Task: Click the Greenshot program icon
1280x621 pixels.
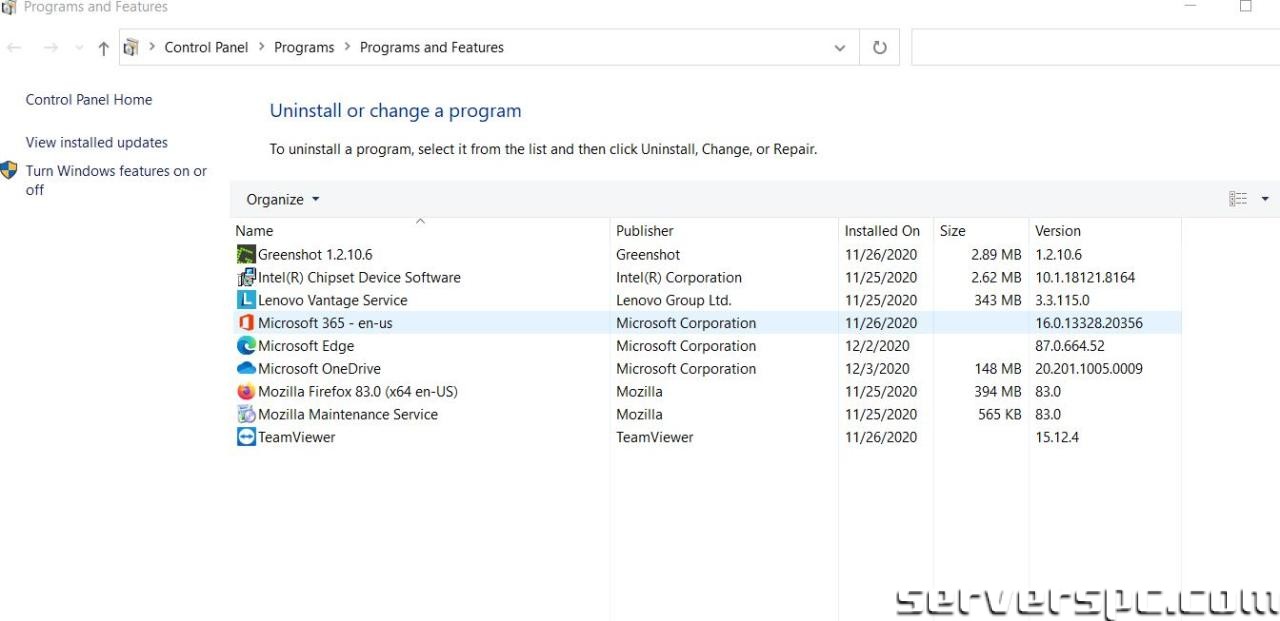Action: (x=246, y=255)
